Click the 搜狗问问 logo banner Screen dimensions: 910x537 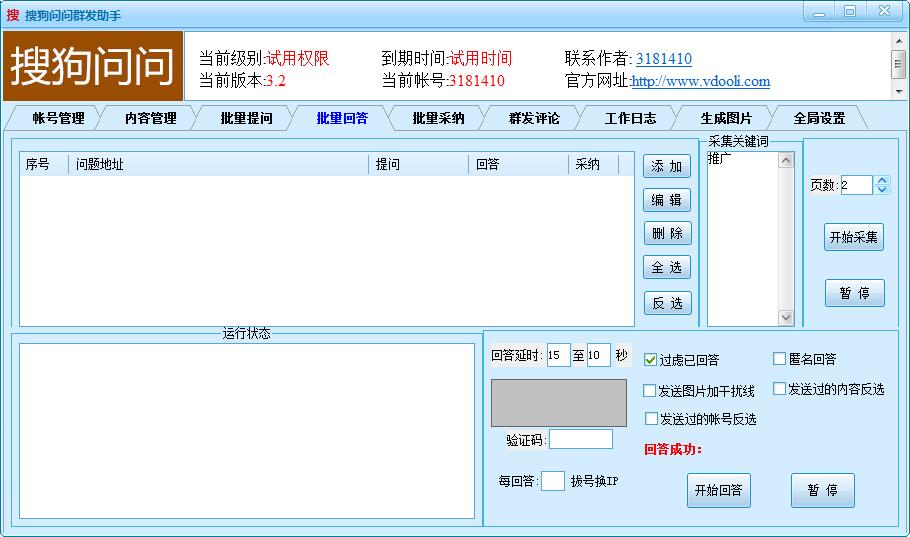[x=93, y=66]
